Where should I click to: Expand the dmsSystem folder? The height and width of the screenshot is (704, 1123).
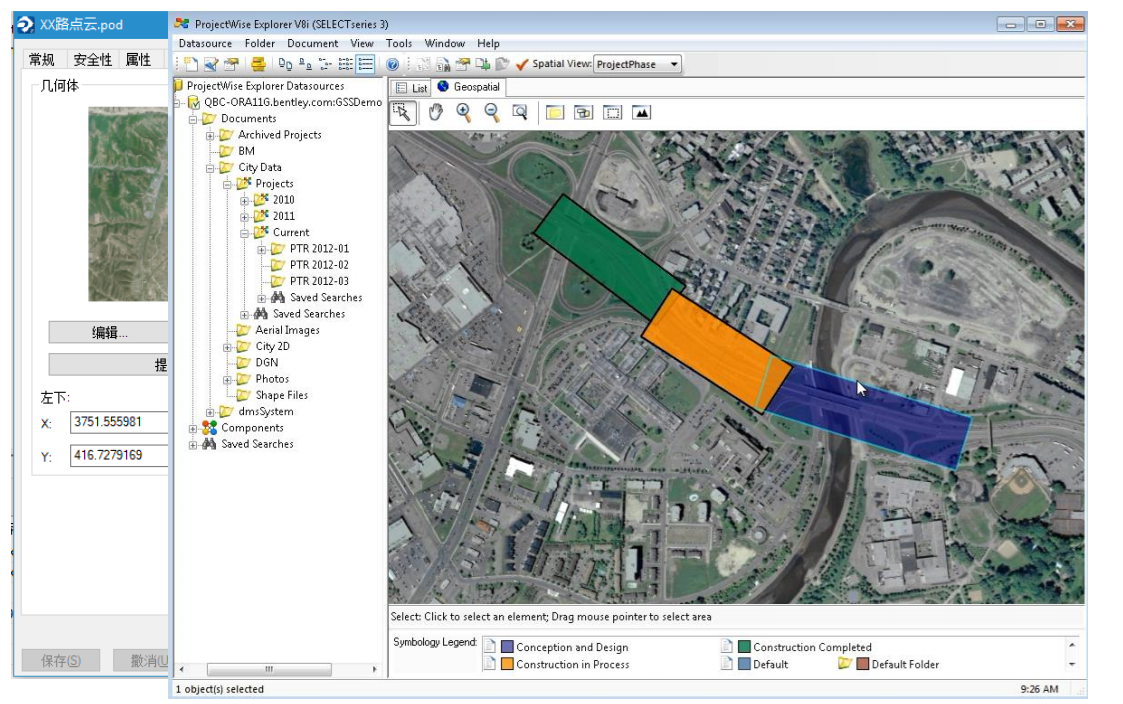(210, 413)
